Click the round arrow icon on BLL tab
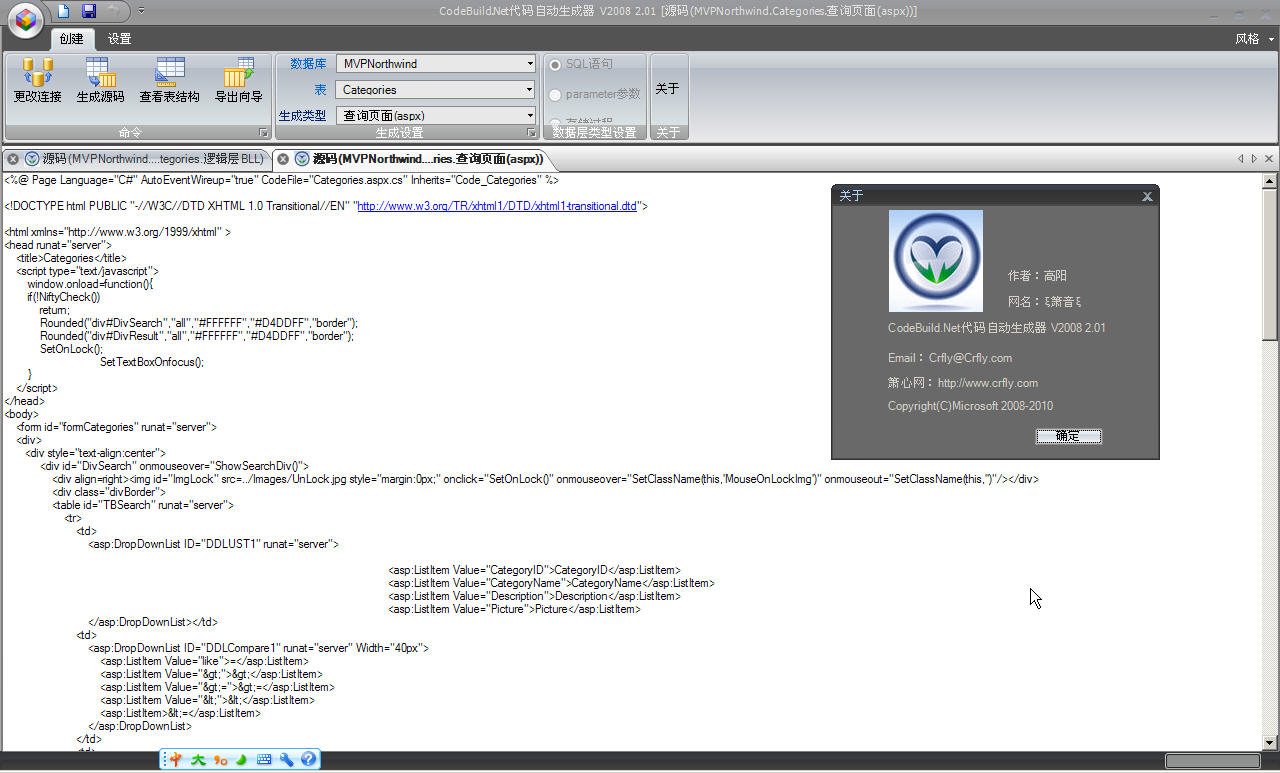Image resolution: width=1280 pixels, height=773 pixels. coord(32,159)
